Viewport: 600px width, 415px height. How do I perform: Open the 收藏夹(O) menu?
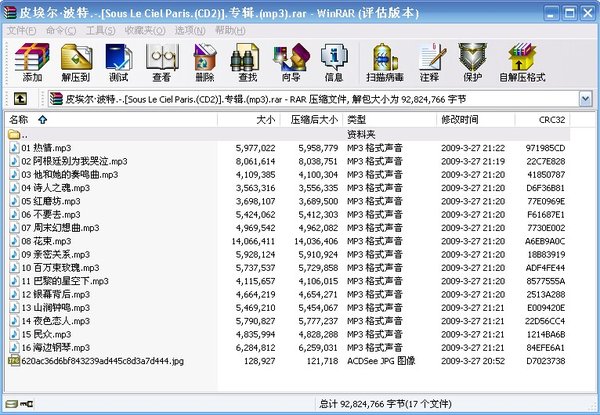145,31
